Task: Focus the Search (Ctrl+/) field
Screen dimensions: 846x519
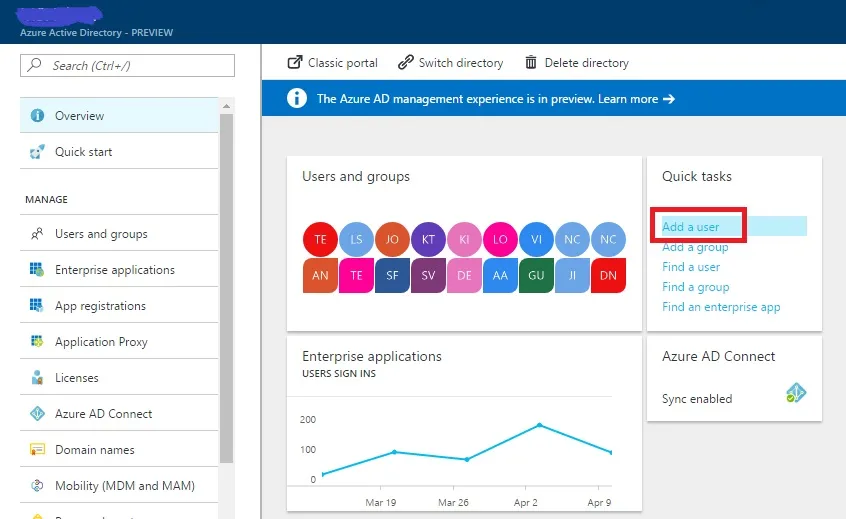Action: click(x=128, y=65)
